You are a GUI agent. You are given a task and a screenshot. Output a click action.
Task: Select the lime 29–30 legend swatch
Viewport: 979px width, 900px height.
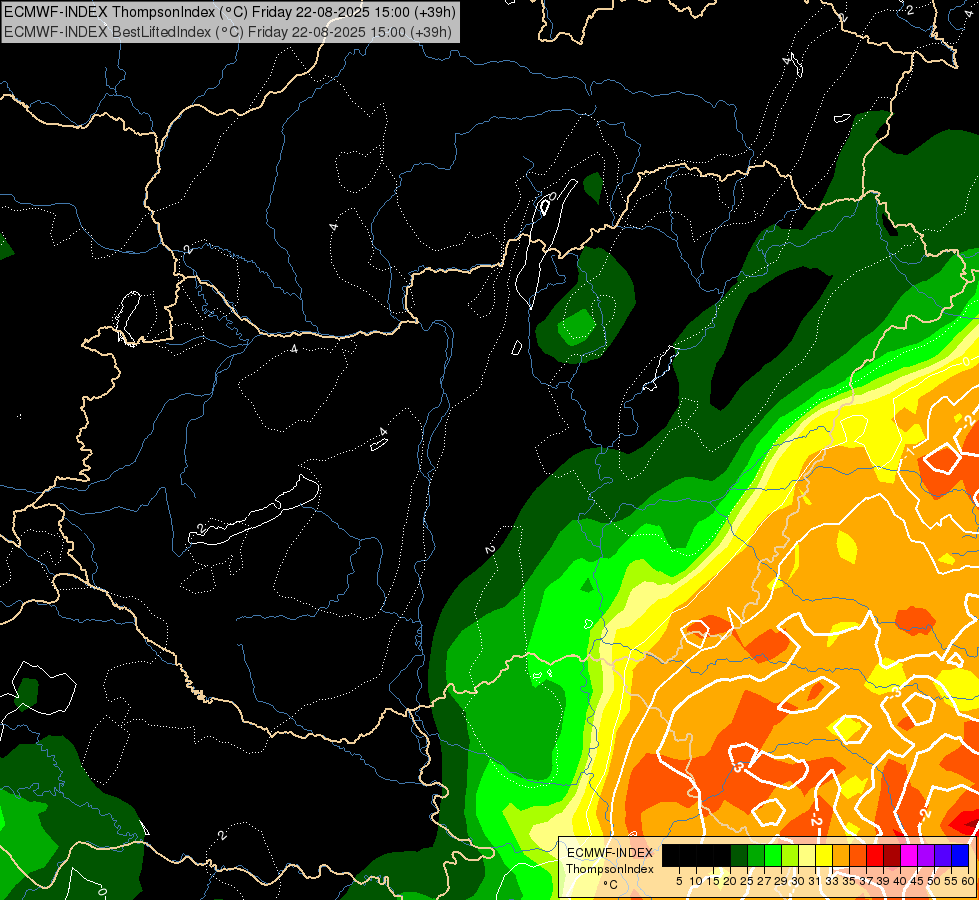790,855
